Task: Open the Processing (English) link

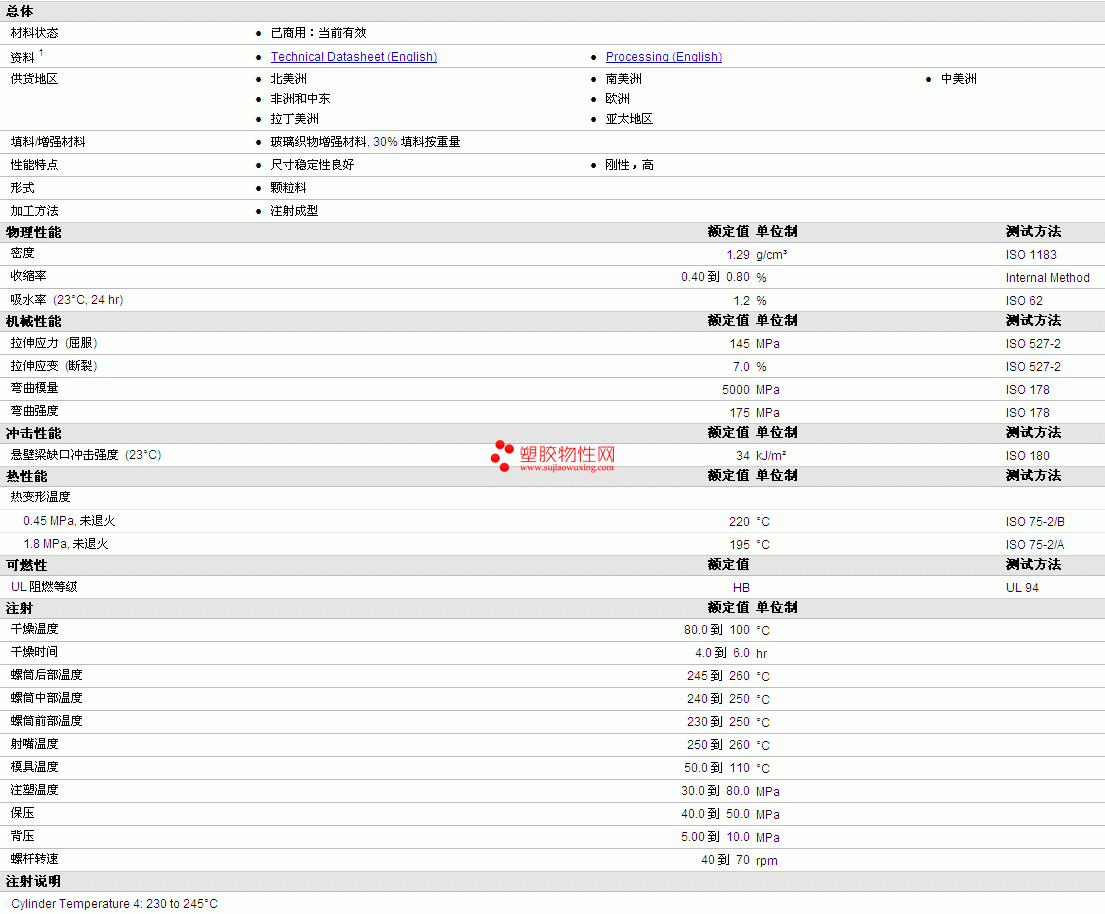Action: (664, 57)
